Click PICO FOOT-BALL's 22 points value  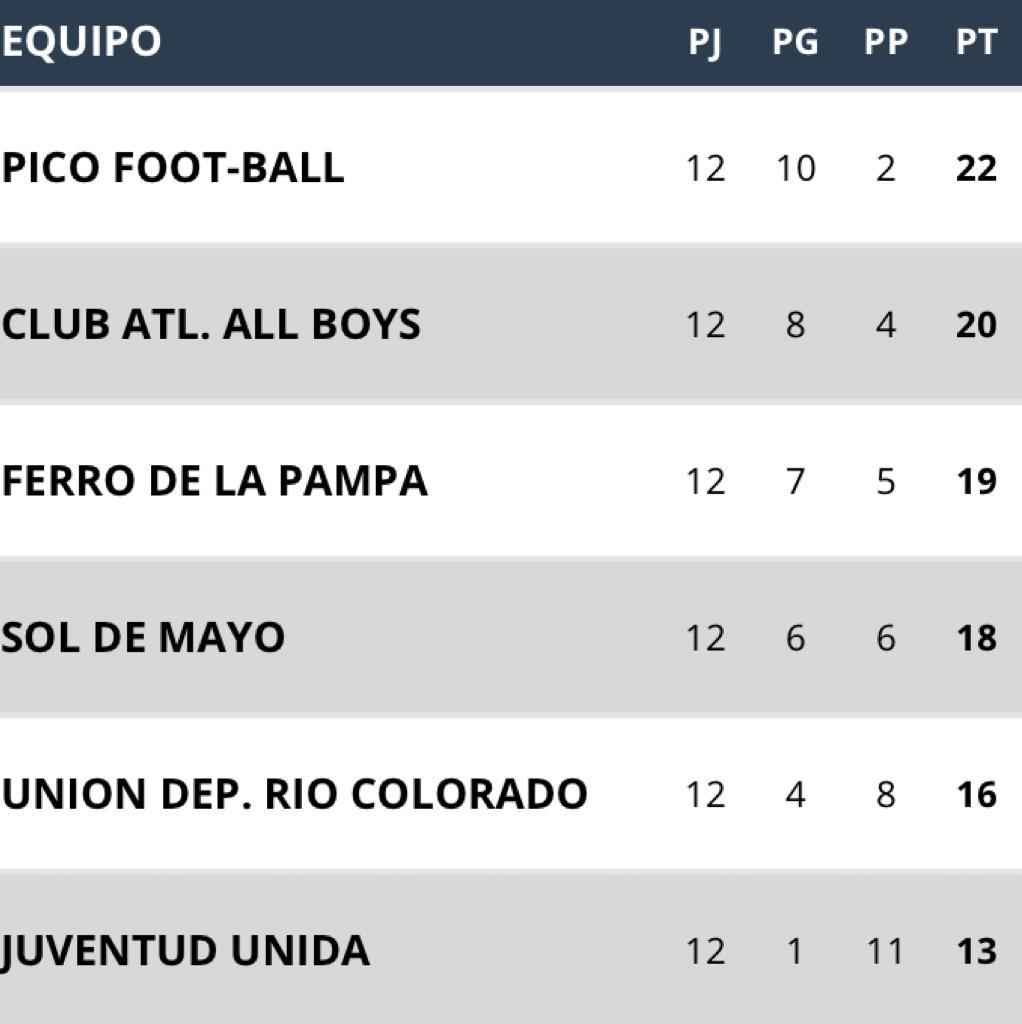(x=976, y=168)
